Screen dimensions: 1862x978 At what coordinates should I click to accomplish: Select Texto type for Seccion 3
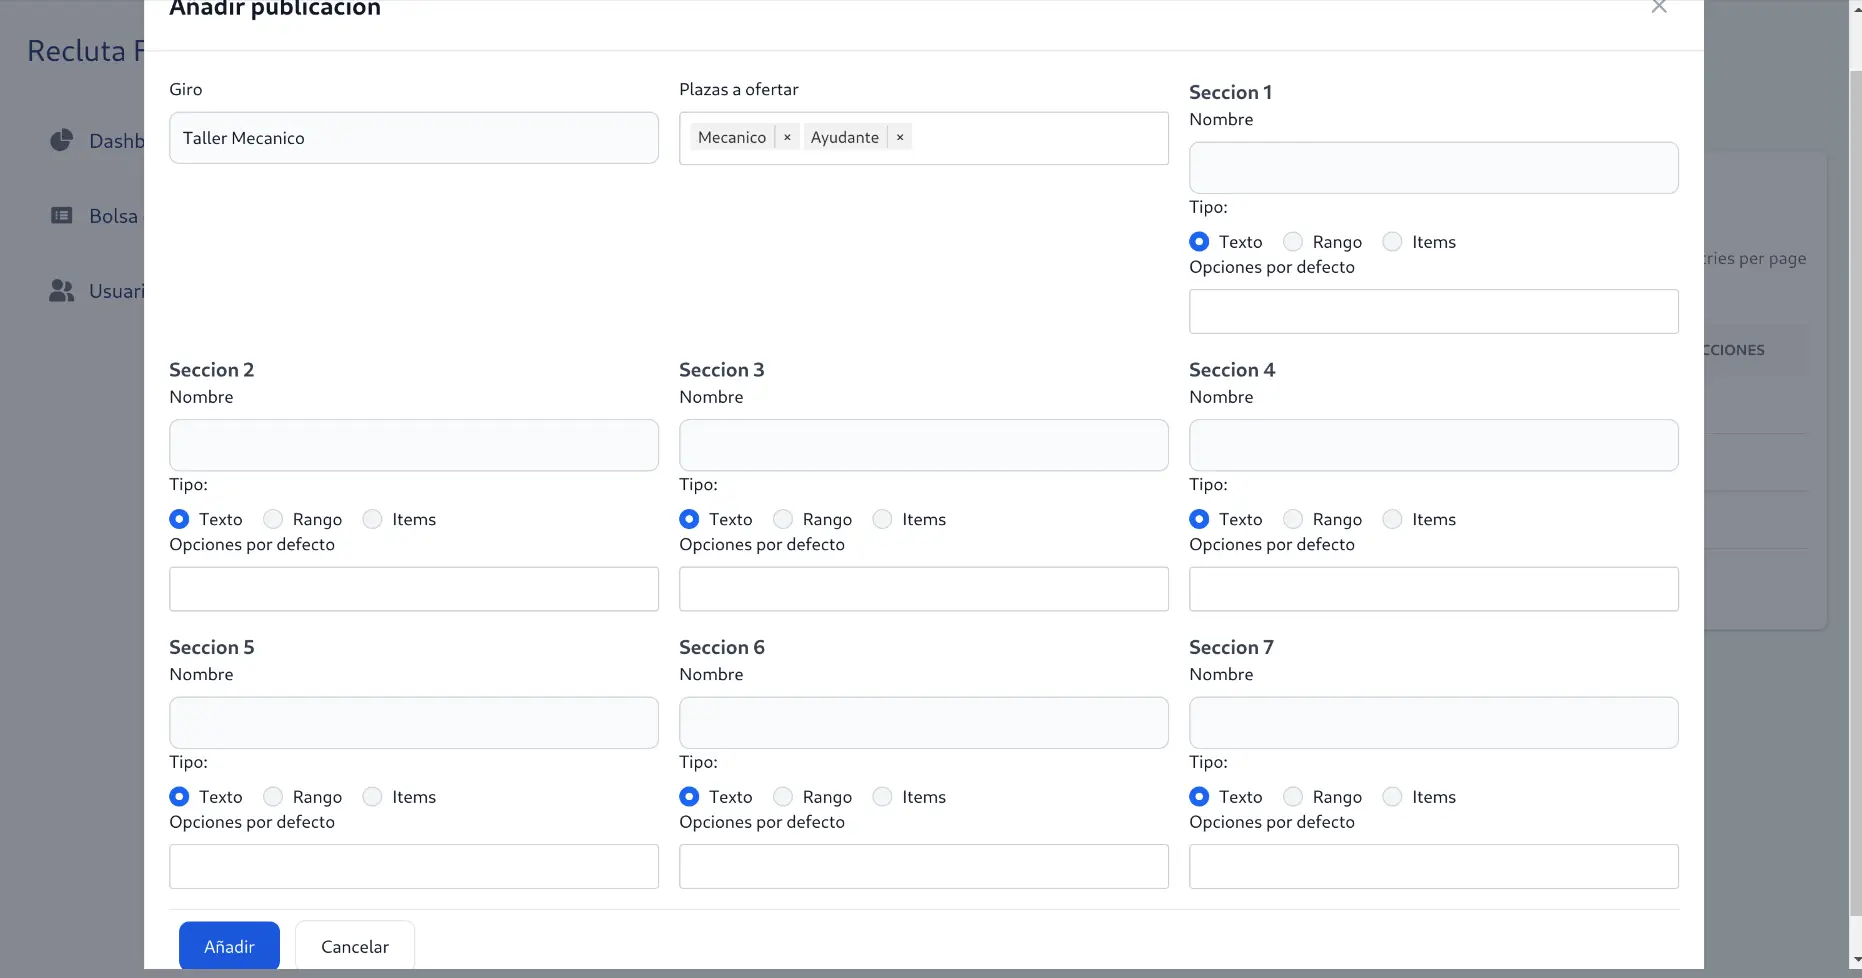tap(689, 519)
